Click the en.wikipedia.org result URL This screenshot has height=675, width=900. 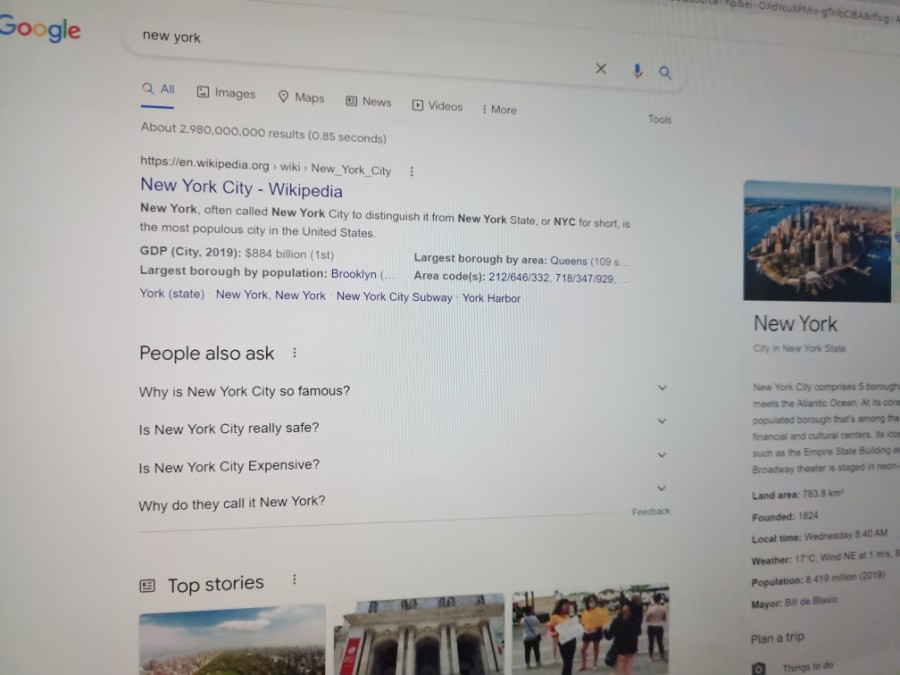(266, 166)
